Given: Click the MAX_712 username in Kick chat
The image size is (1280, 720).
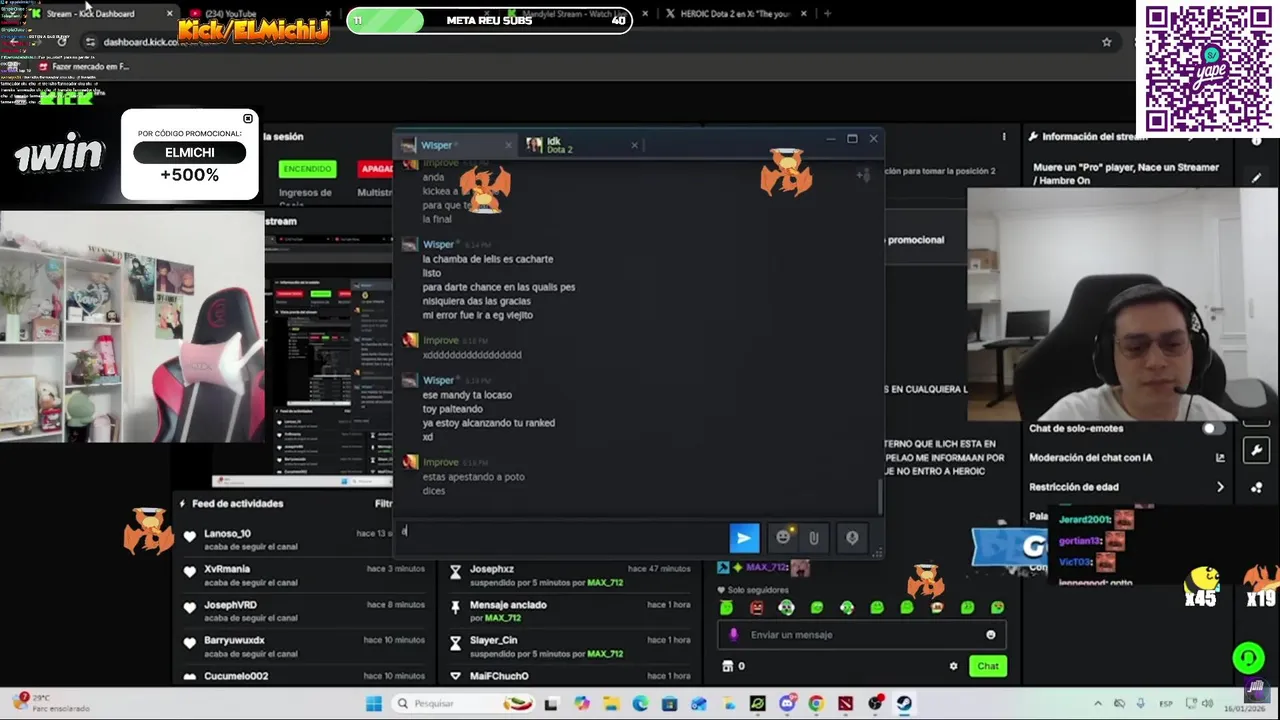Looking at the screenshot, I should (x=767, y=567).
